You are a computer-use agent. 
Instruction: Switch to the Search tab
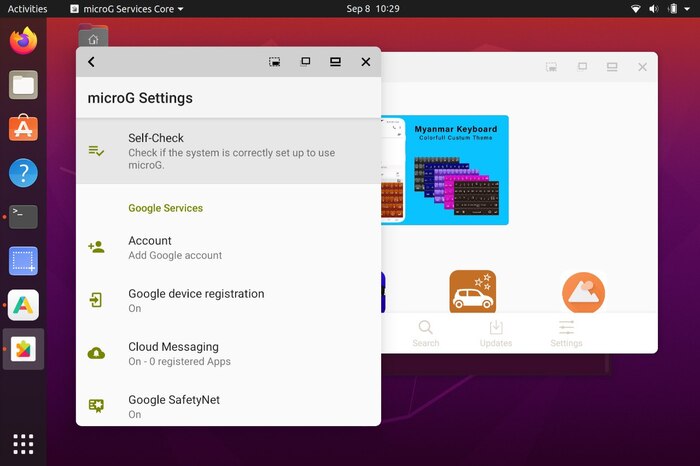click(425, 333)
